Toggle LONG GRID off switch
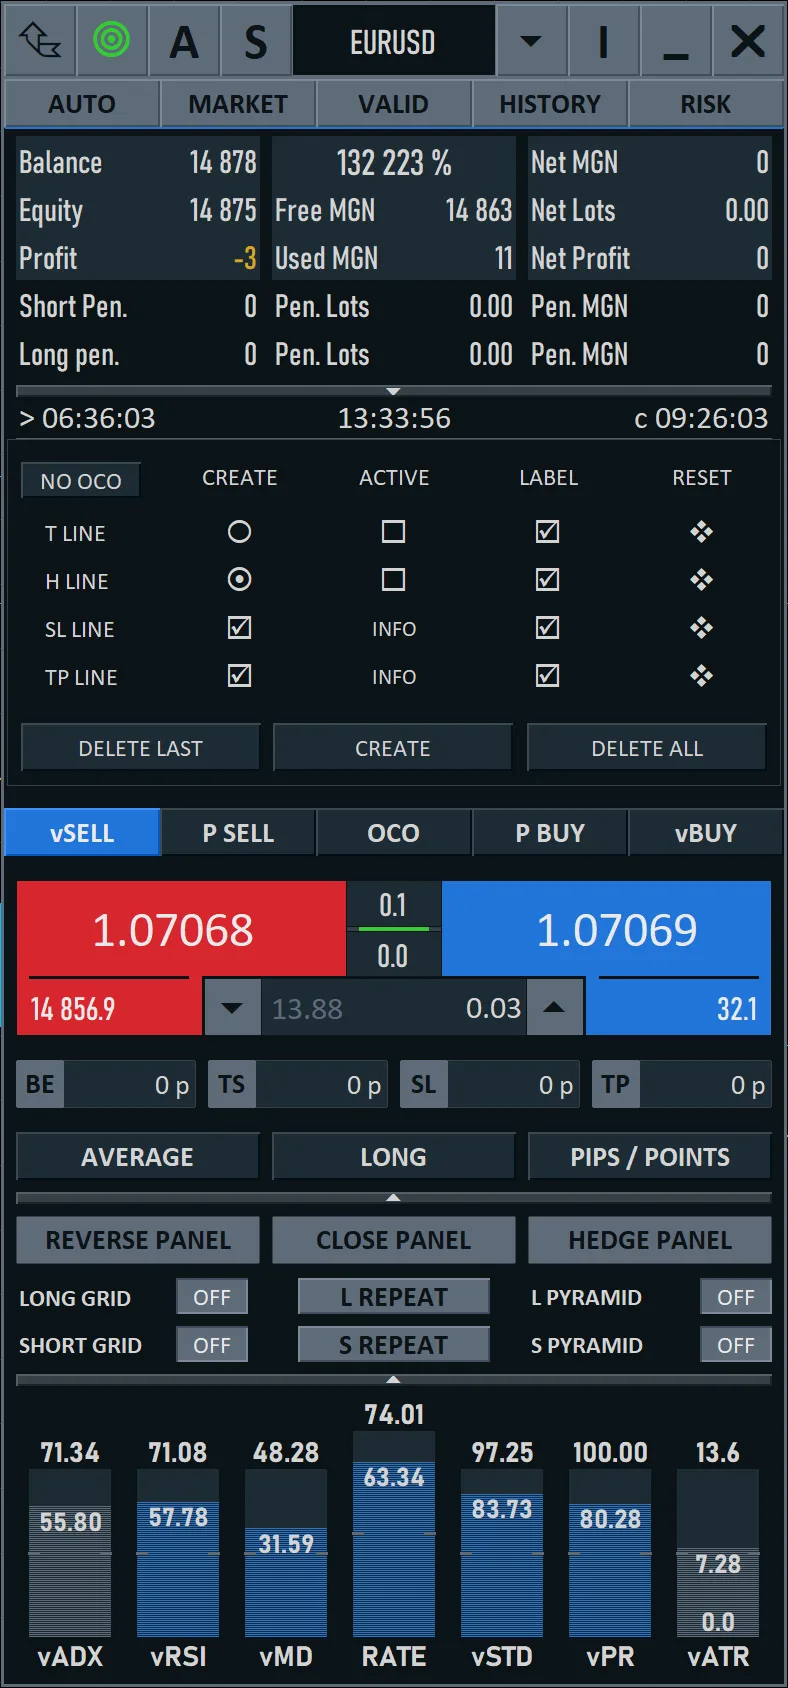Image resolution: width=788 pixels, height=1688 pixels. pos(212,1297)
